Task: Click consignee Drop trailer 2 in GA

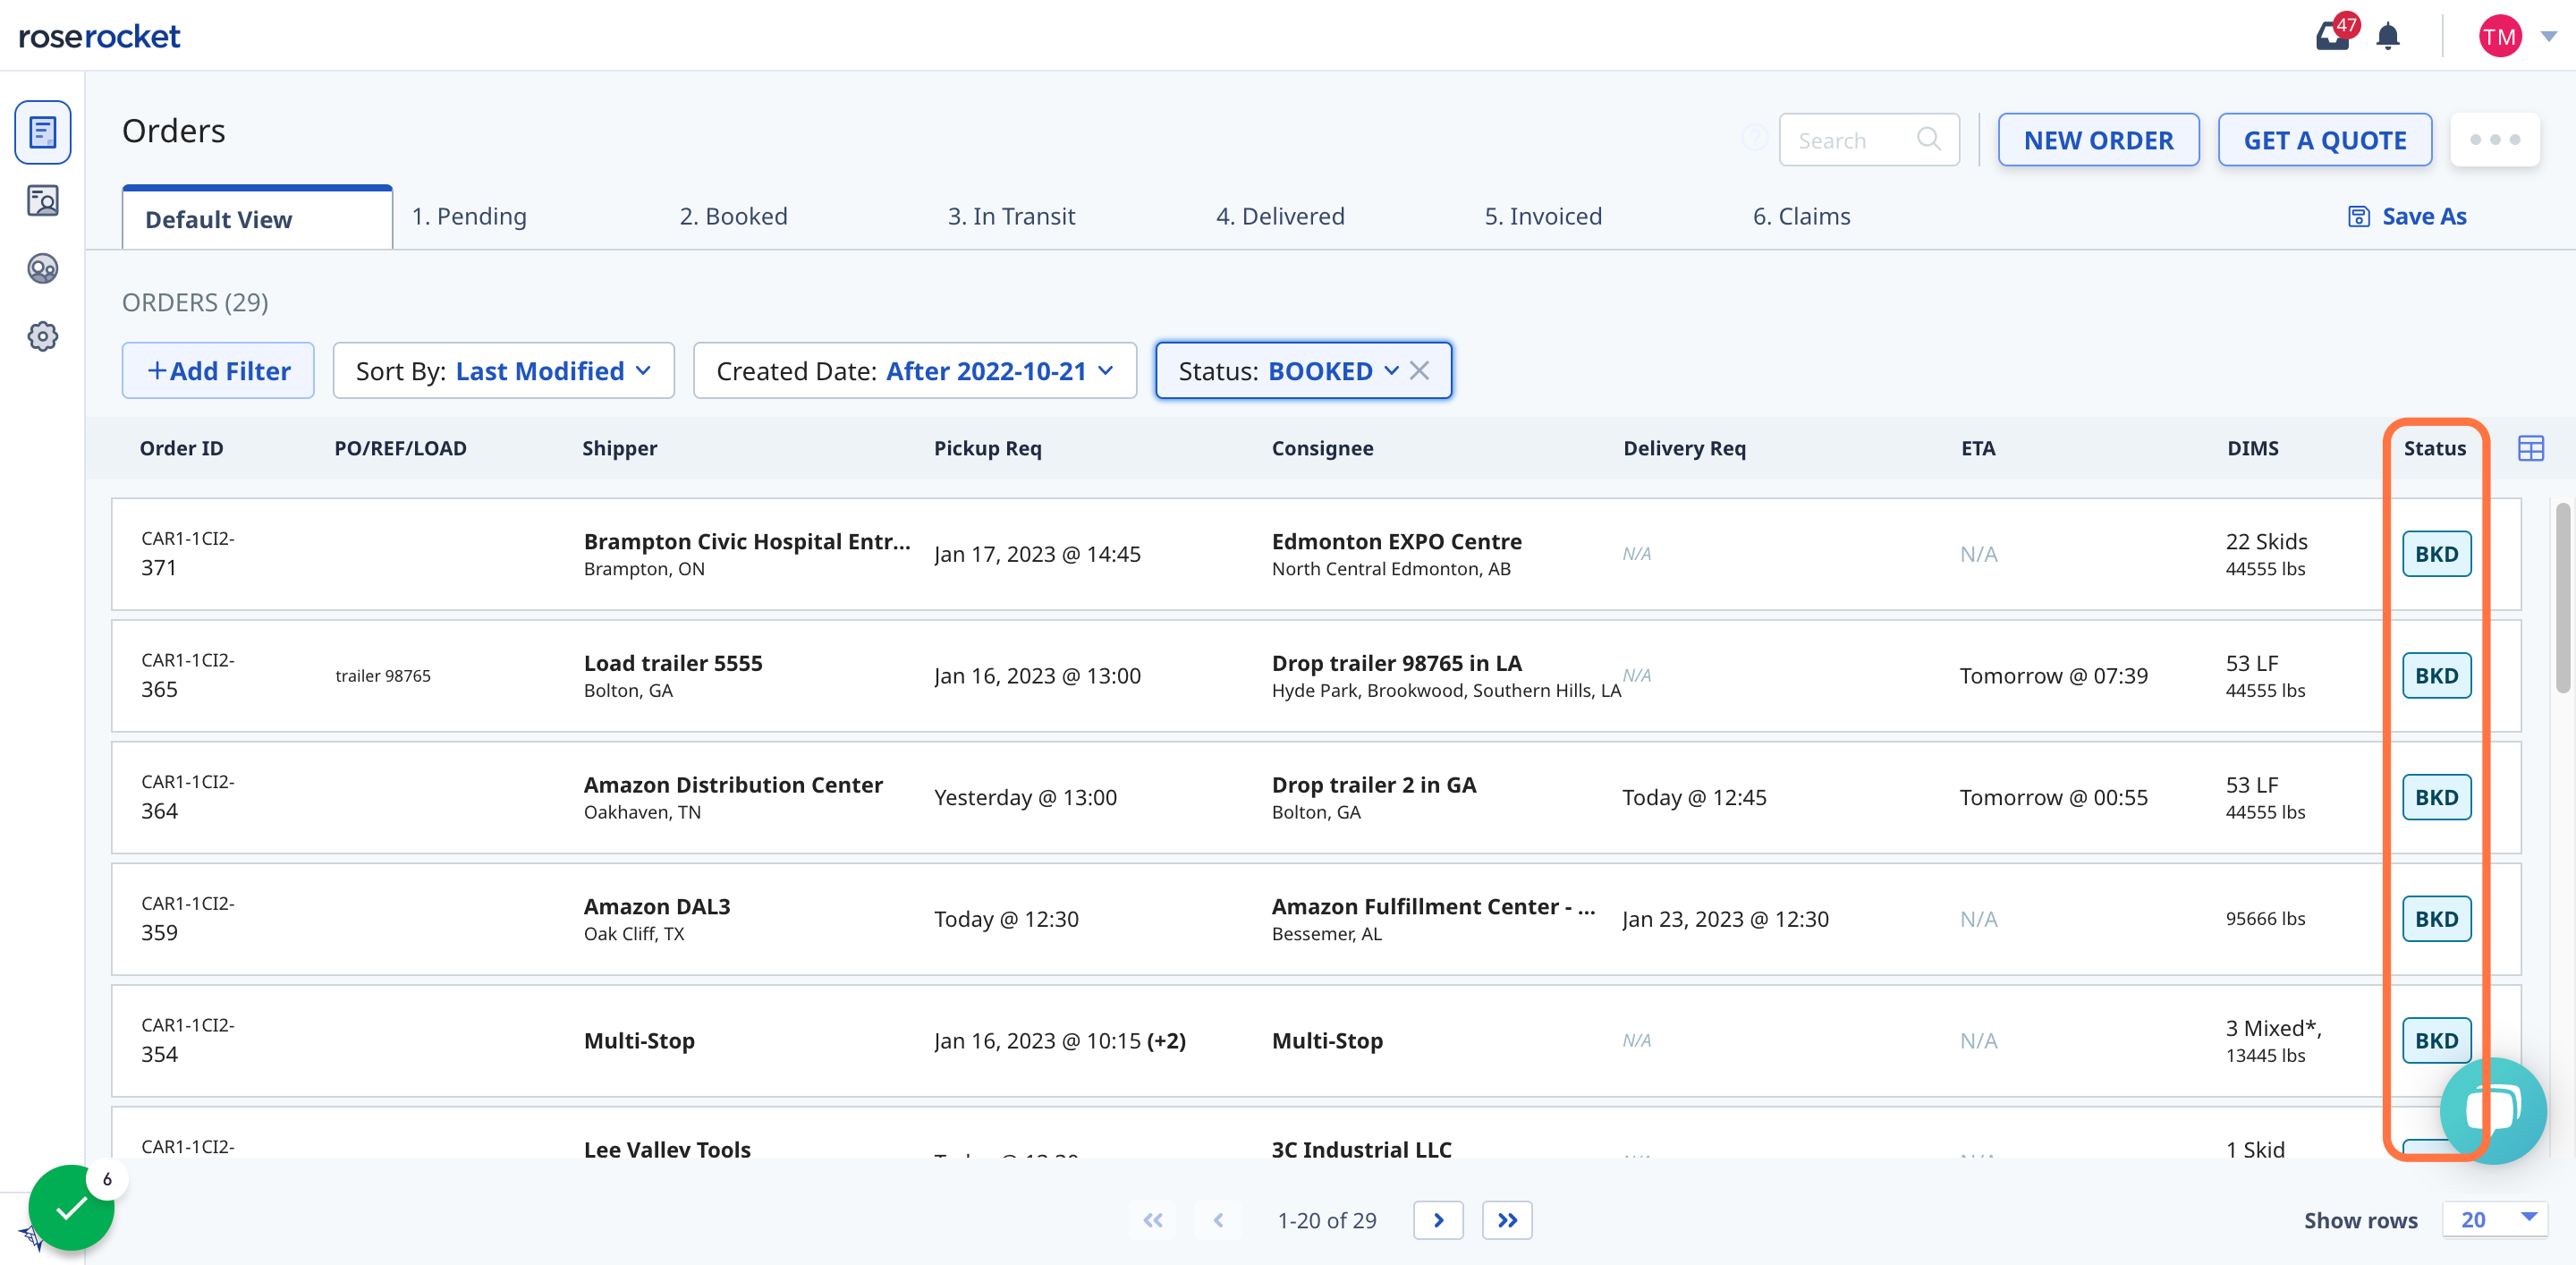Action: [x=1373, y=785]
